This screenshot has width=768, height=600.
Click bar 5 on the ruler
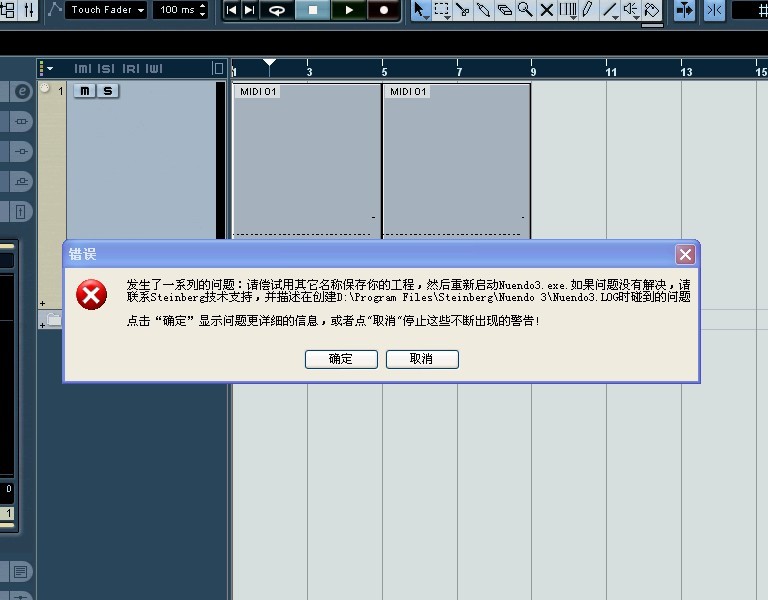[384, 71]
